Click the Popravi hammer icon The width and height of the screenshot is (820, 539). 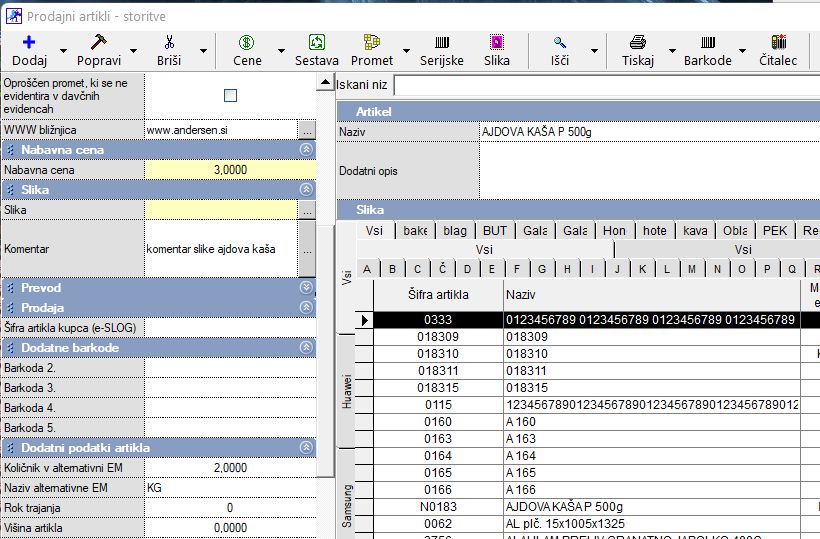[99, 42]
